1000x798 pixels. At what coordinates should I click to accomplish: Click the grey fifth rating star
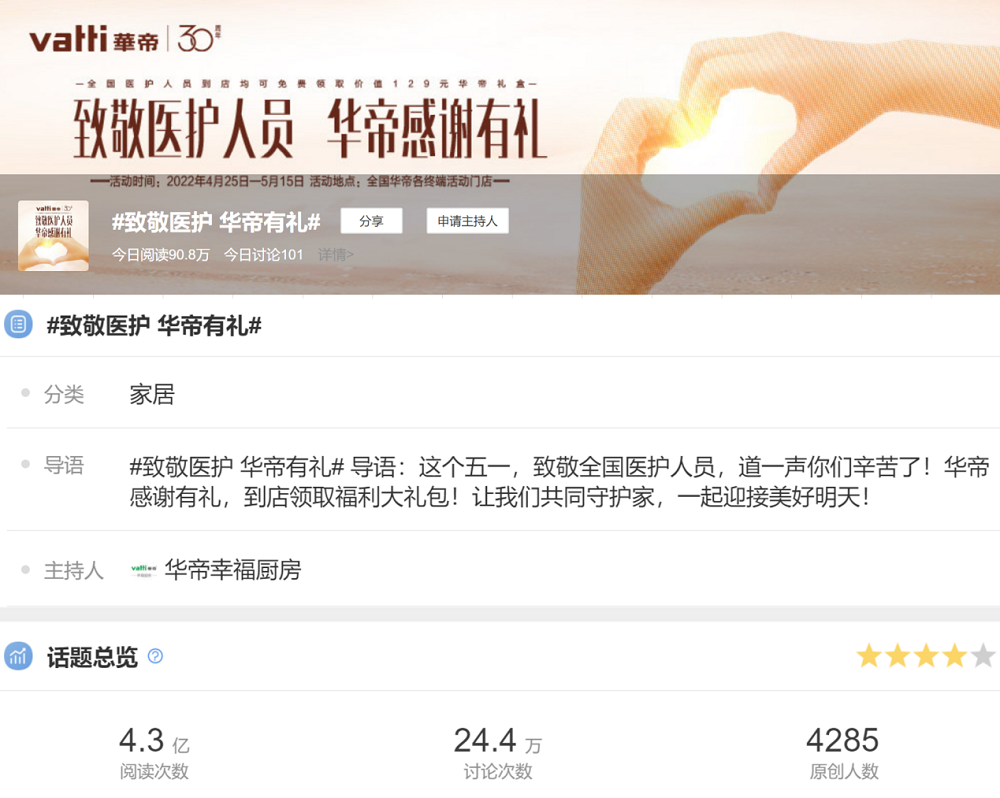(983, 656)
